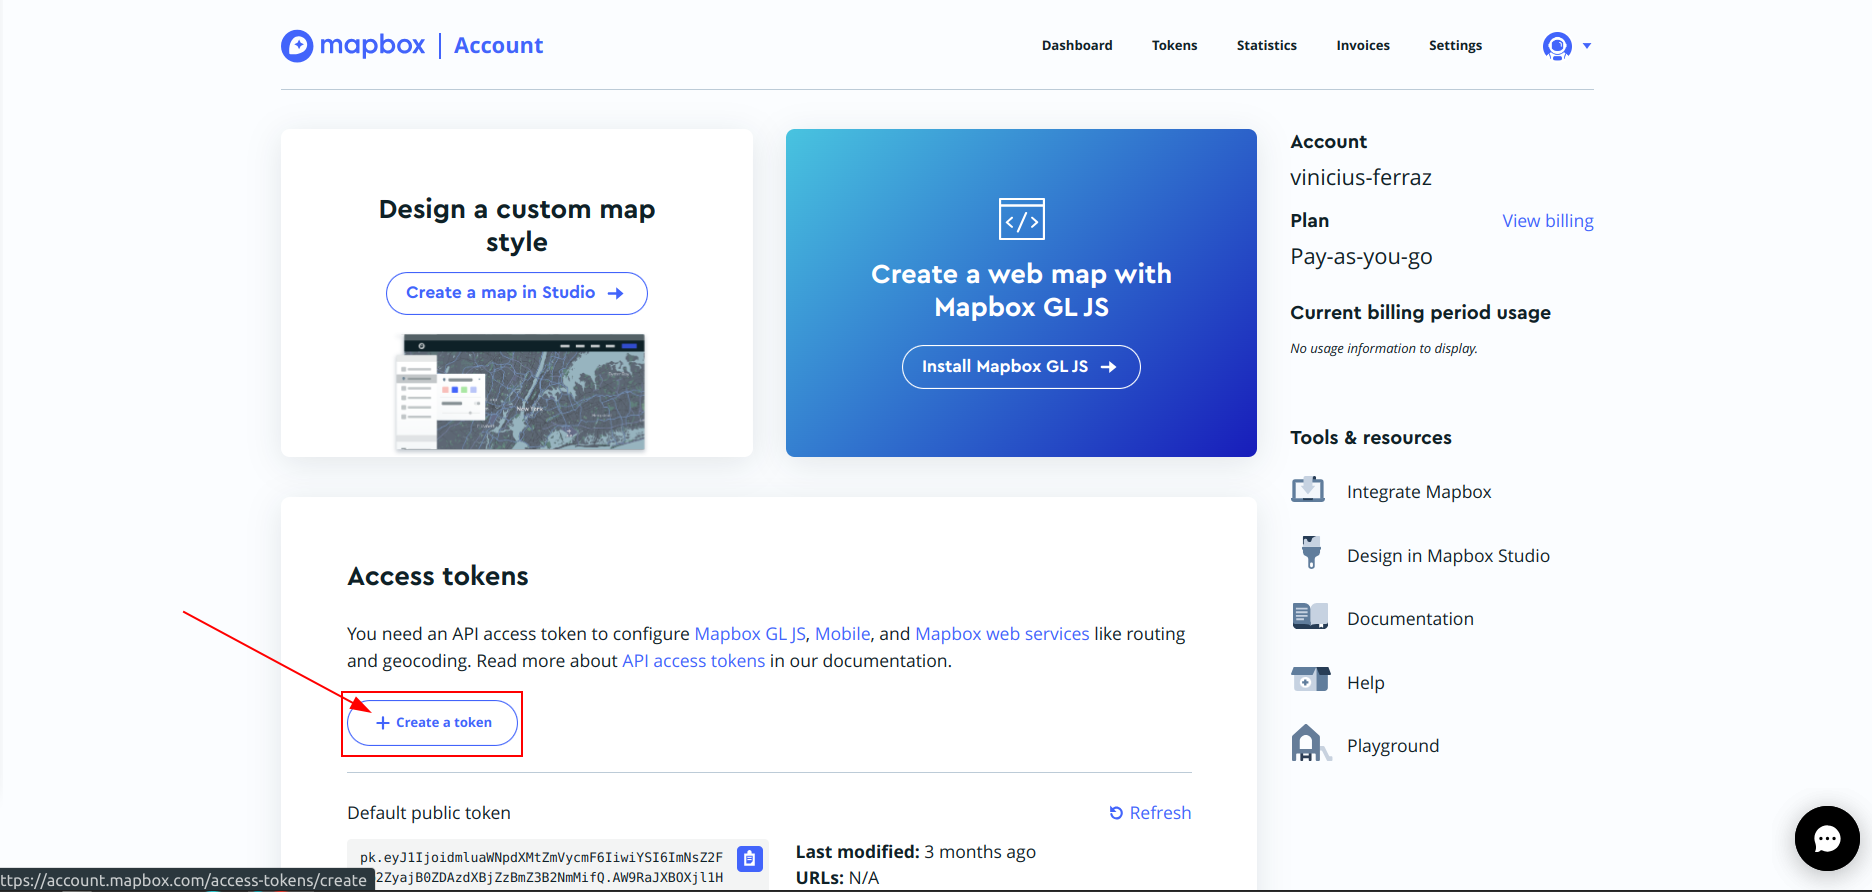This screenshot has height=892, width=1872.
Task: Follow the Mapbox GL JS text link
Action: tap(750, 634)
